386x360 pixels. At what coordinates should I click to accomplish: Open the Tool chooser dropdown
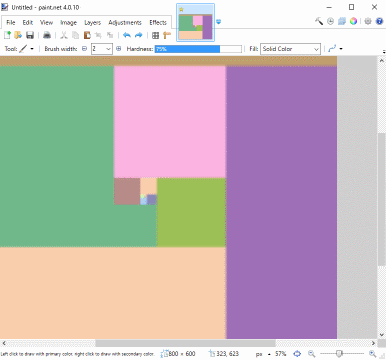click(x=27, y=49)
